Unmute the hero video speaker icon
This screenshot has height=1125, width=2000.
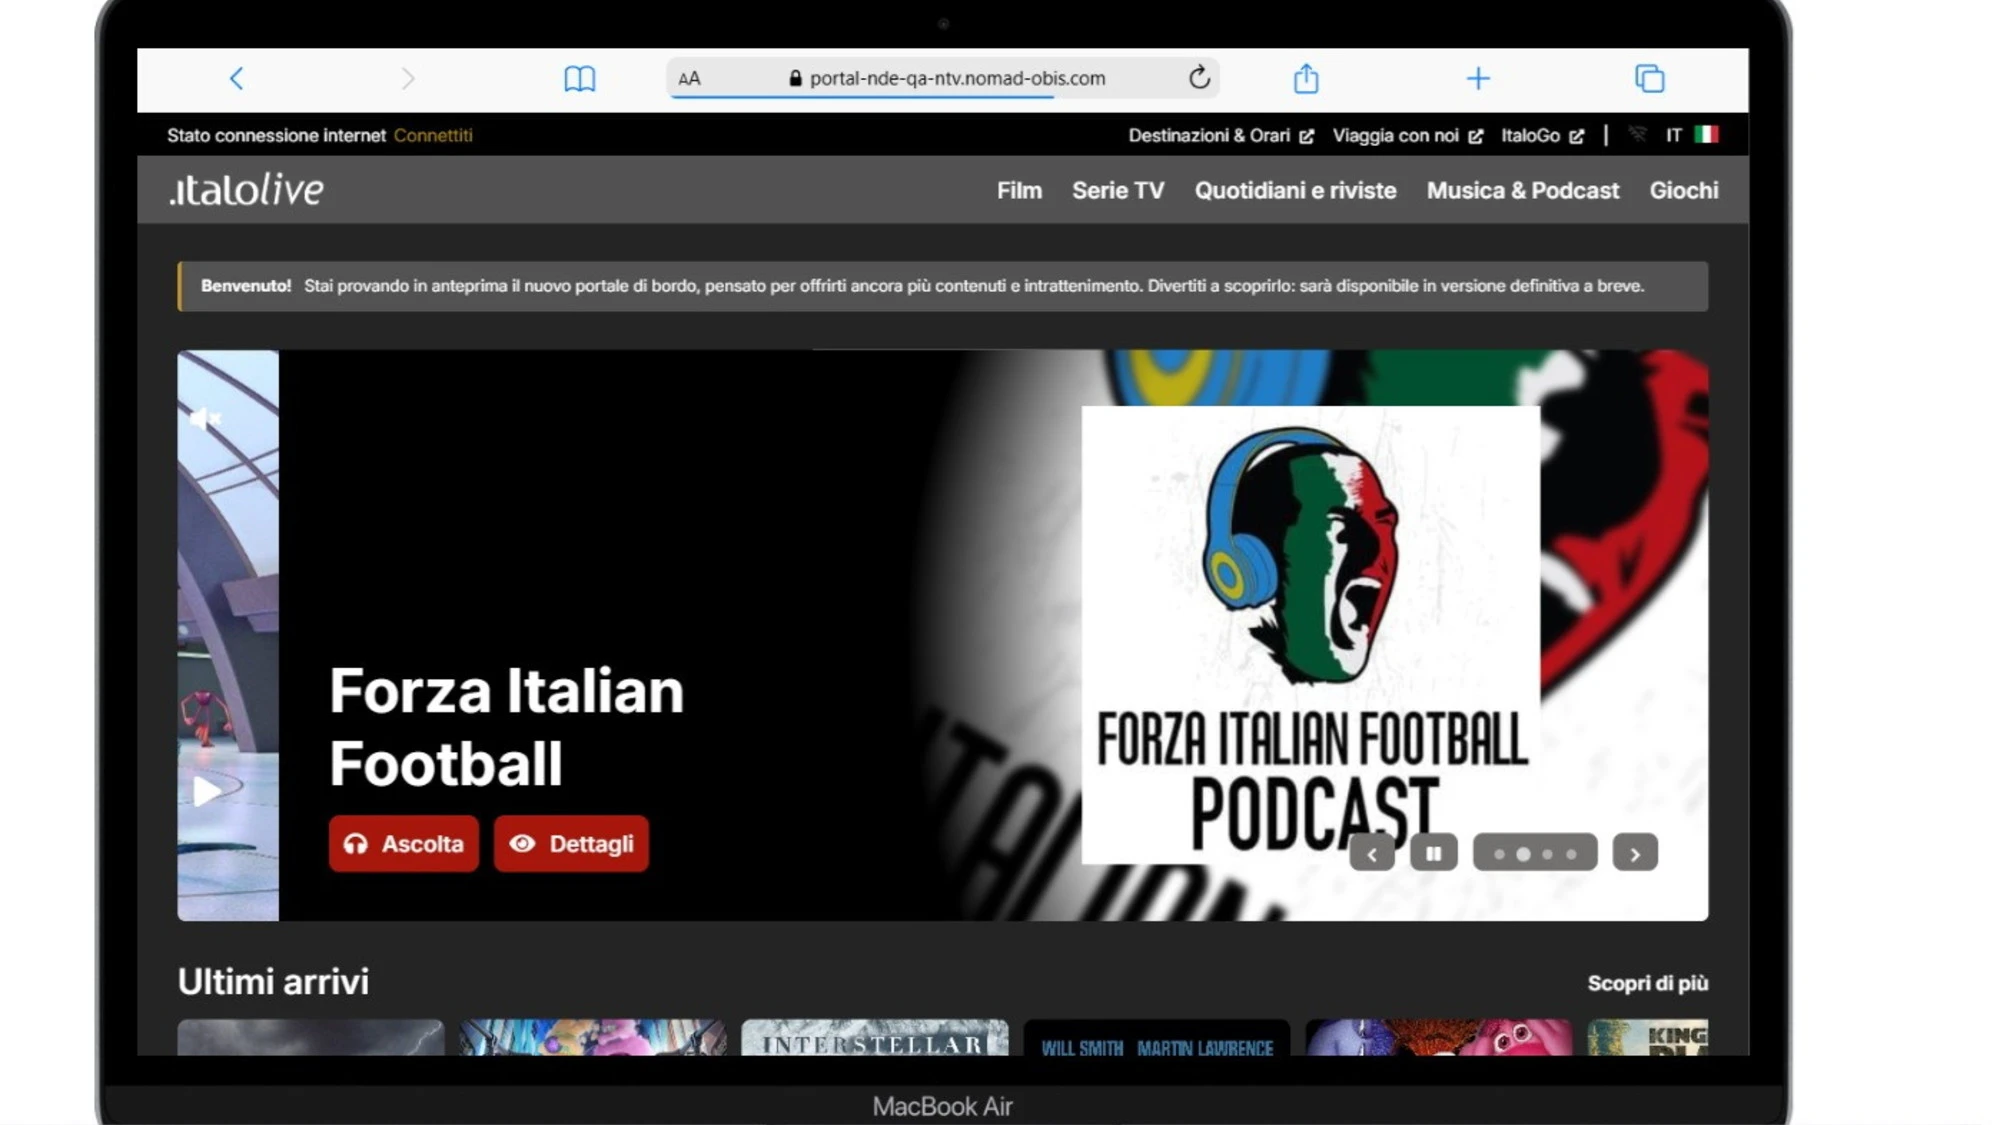[x=205, y=419]
